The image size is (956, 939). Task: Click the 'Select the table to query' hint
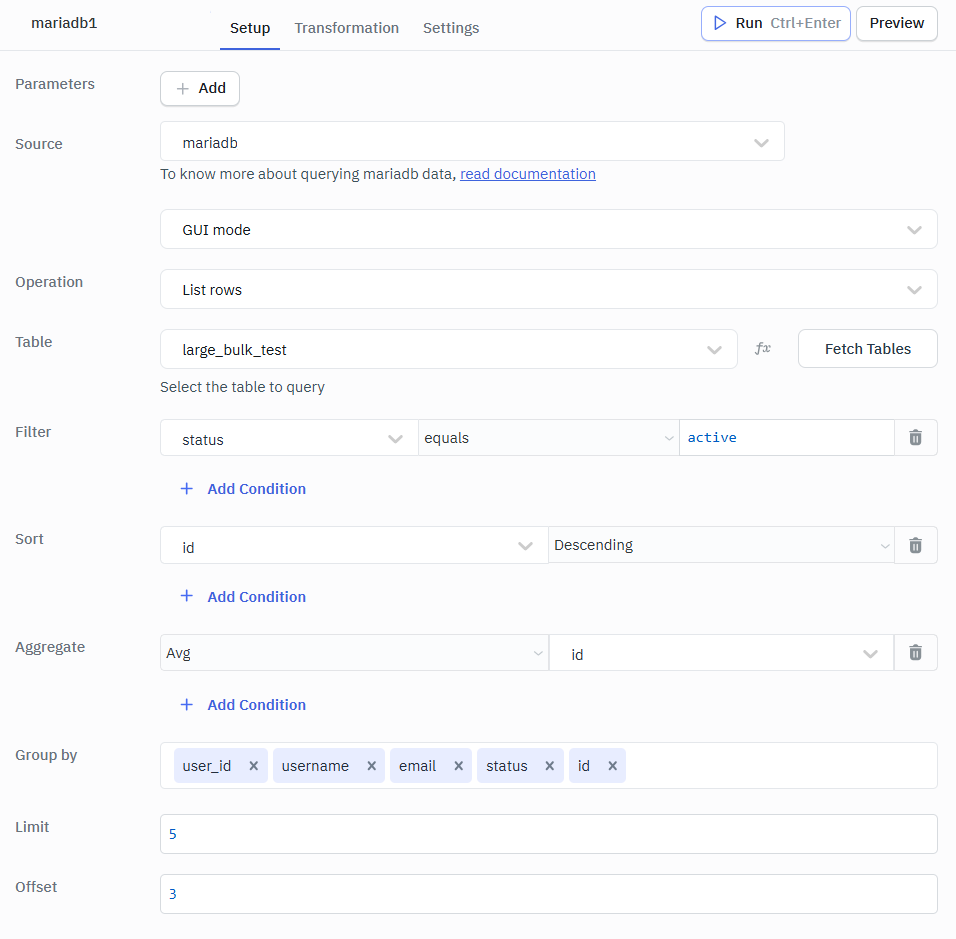pyautogui.click(x=242, y=387)
